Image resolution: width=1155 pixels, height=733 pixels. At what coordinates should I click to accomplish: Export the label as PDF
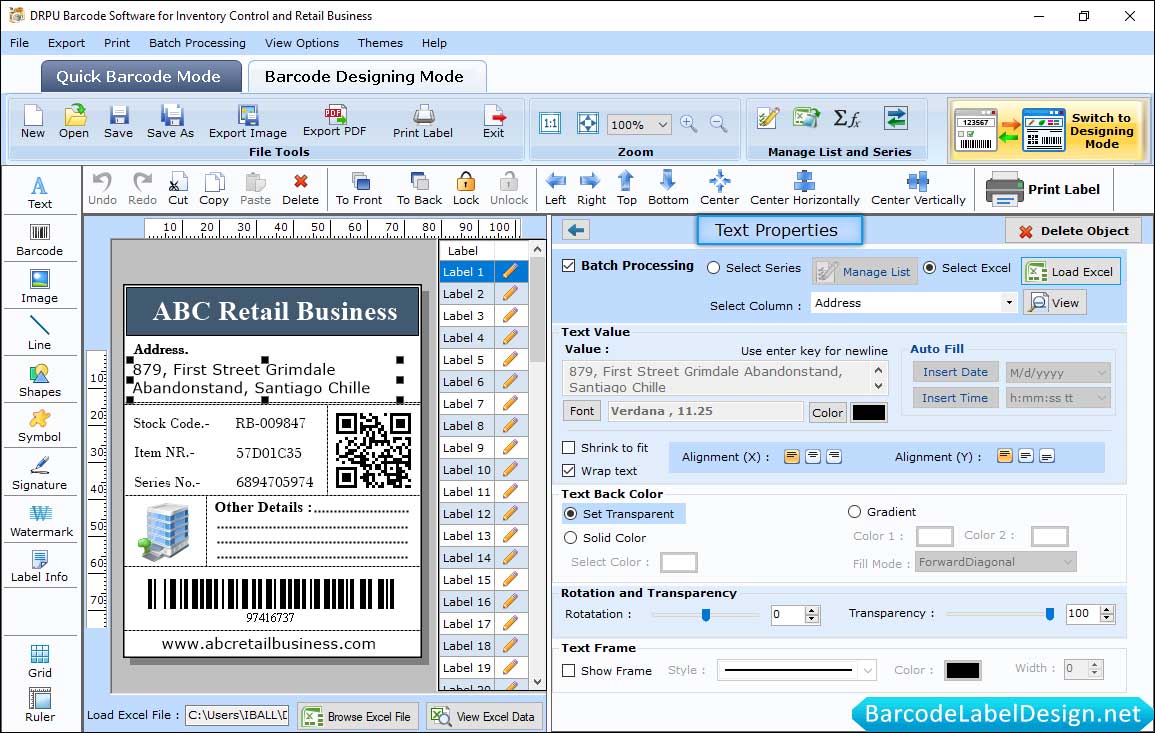334,122
